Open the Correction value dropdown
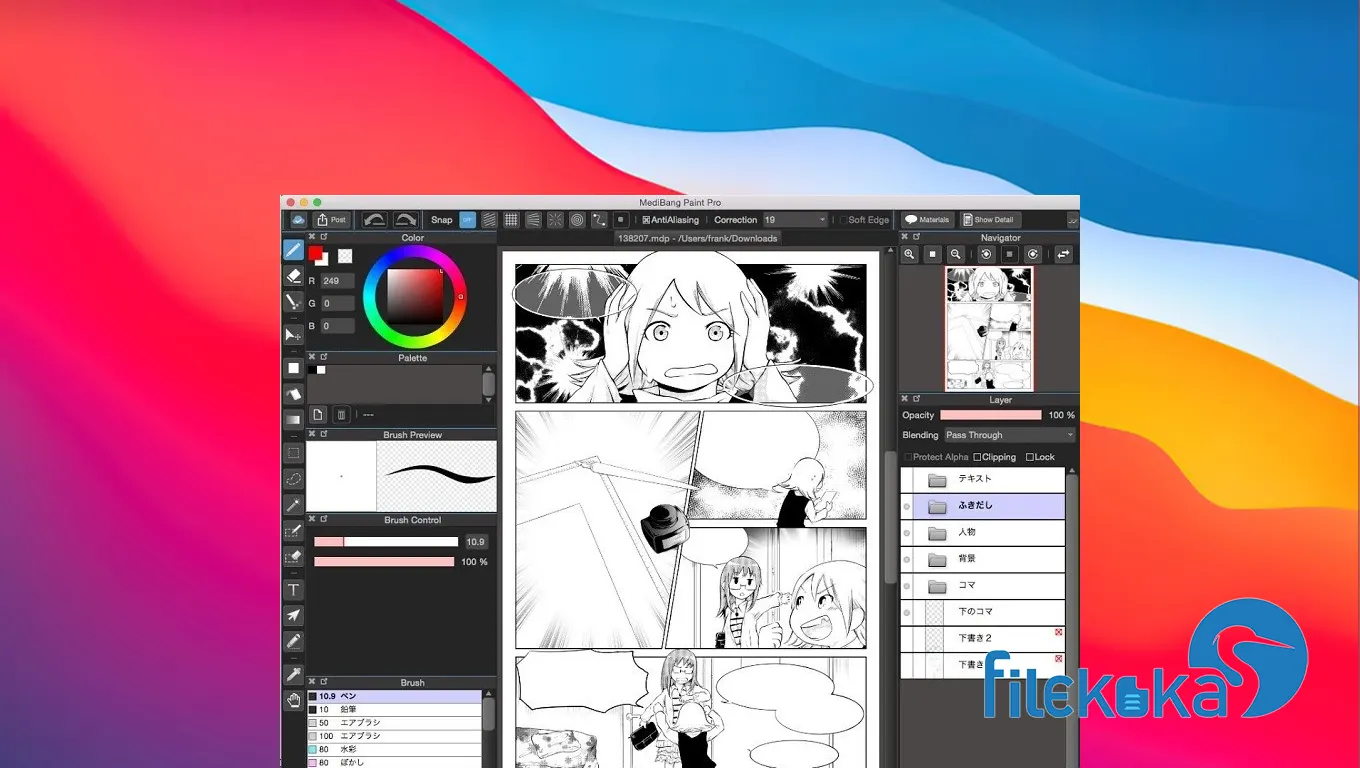The image size is (1360, 768). pos(795,220)
